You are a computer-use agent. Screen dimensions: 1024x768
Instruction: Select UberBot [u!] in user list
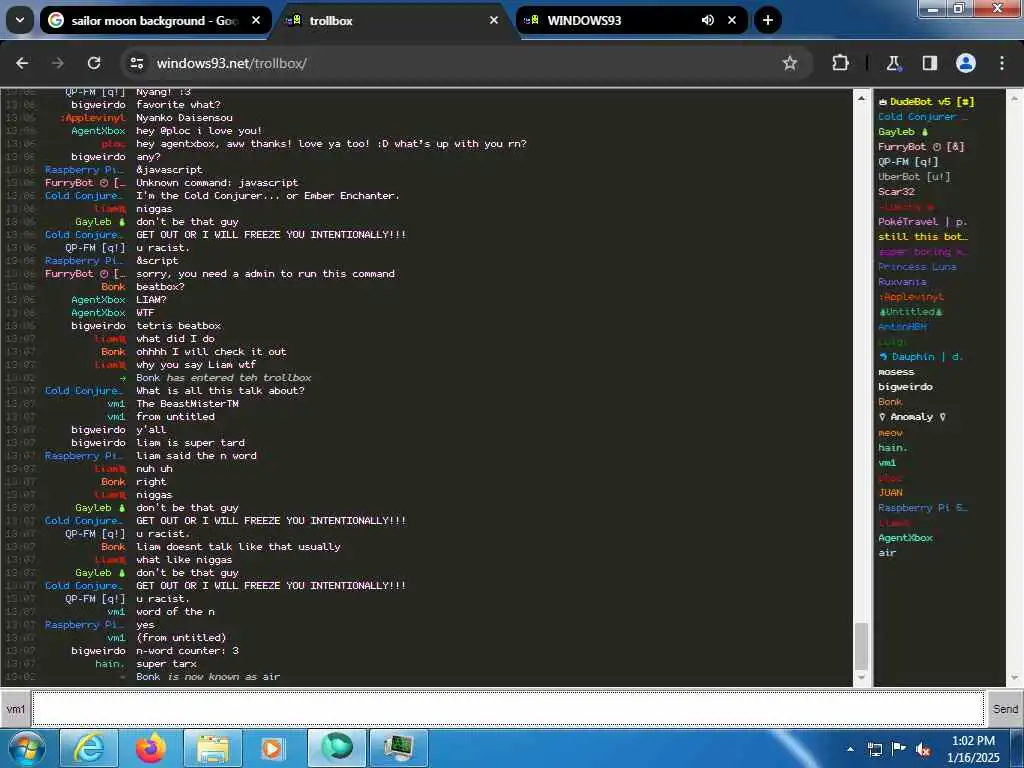coord(914,177)
